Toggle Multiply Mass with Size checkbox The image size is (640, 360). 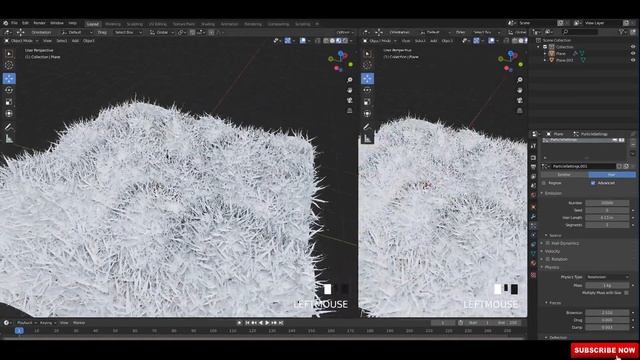626,293
